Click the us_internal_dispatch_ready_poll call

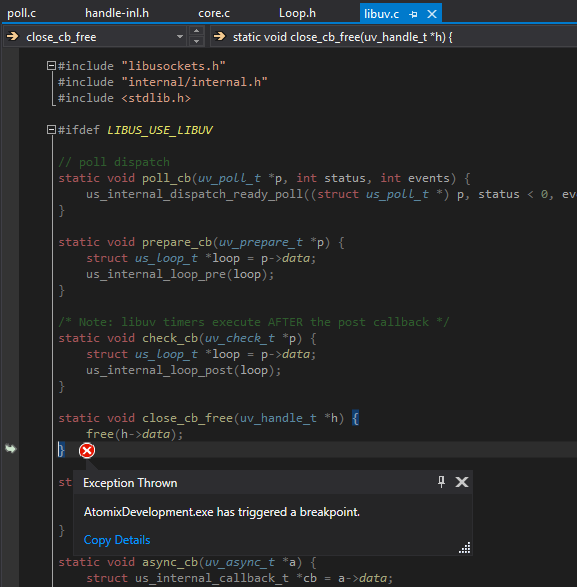[x=194, y=194]
